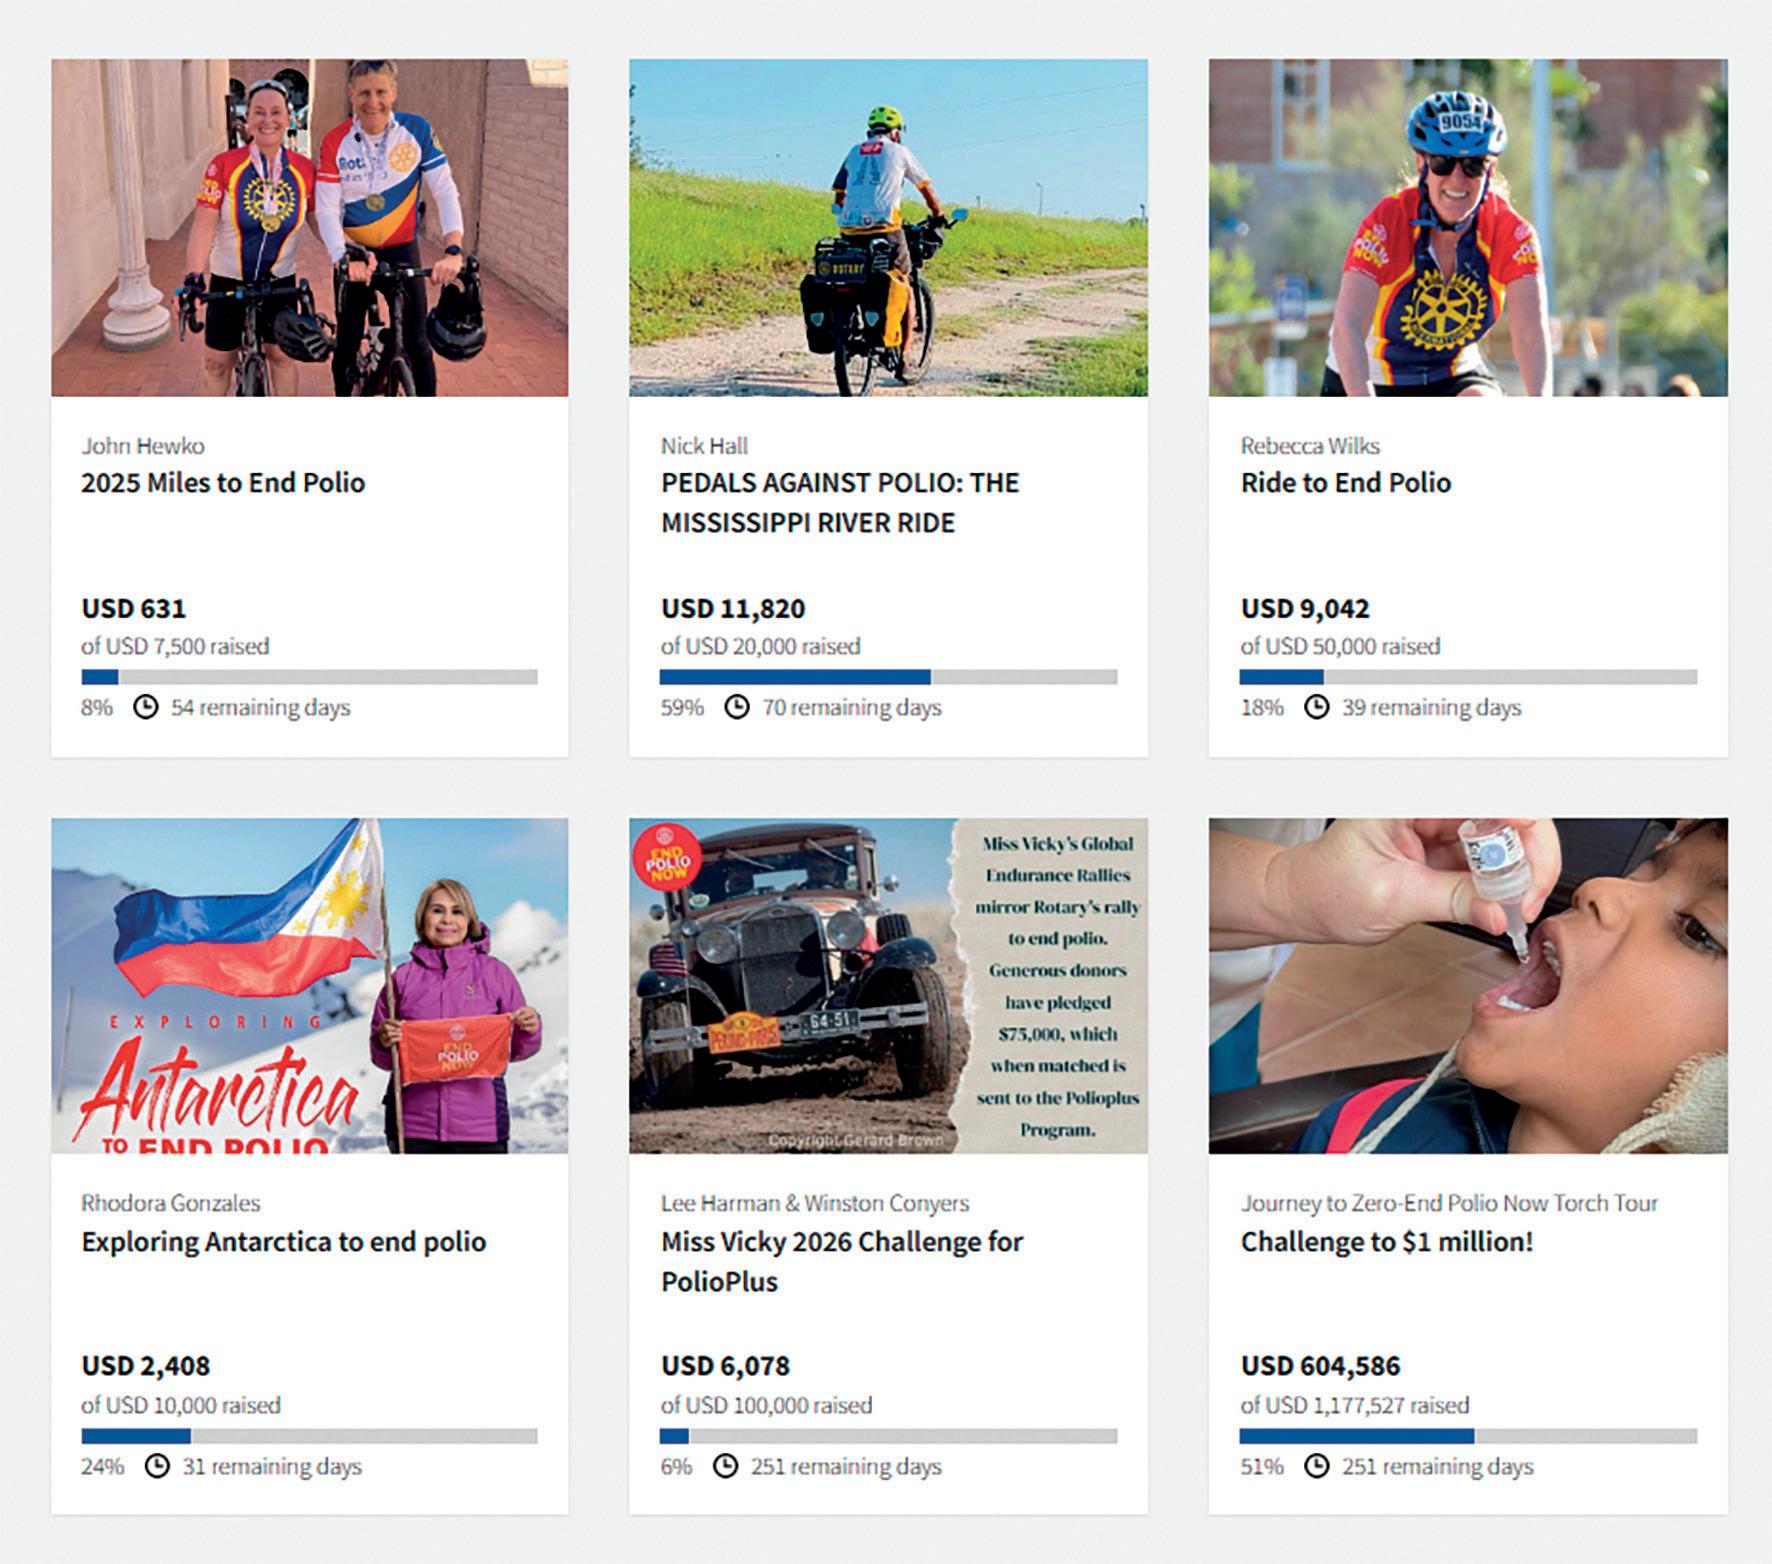Click the Lee Harman & Winston Conyers name
The width and height of the screenshot is (1772, 1564).
[x=815, y=1203]
